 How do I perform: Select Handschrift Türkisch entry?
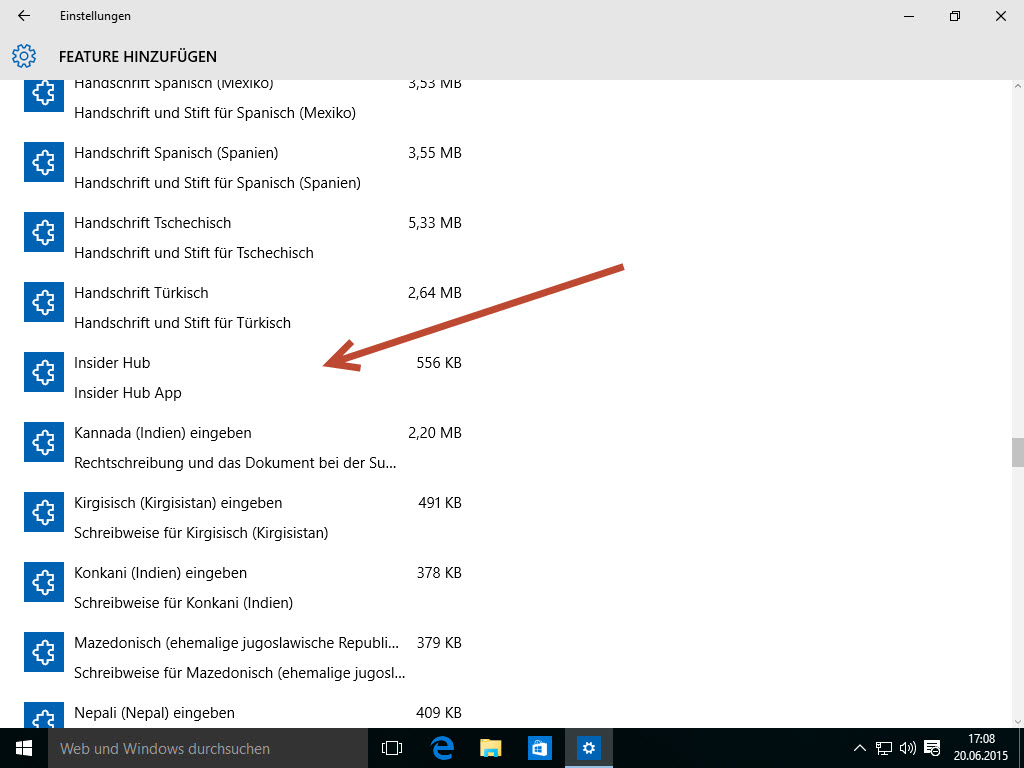(x=243, y=308)
